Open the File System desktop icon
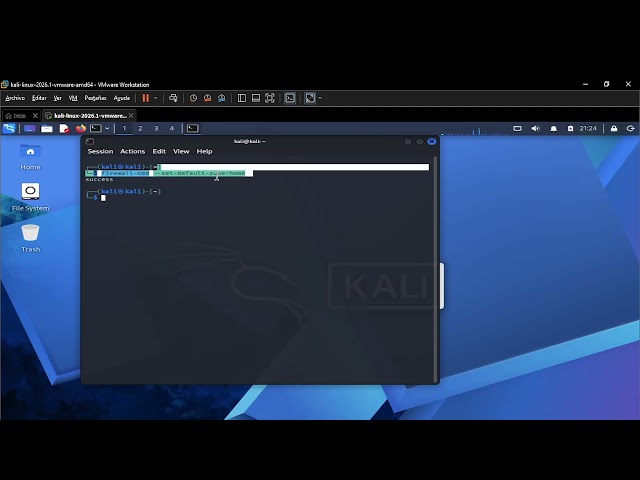 click(30, 197)
